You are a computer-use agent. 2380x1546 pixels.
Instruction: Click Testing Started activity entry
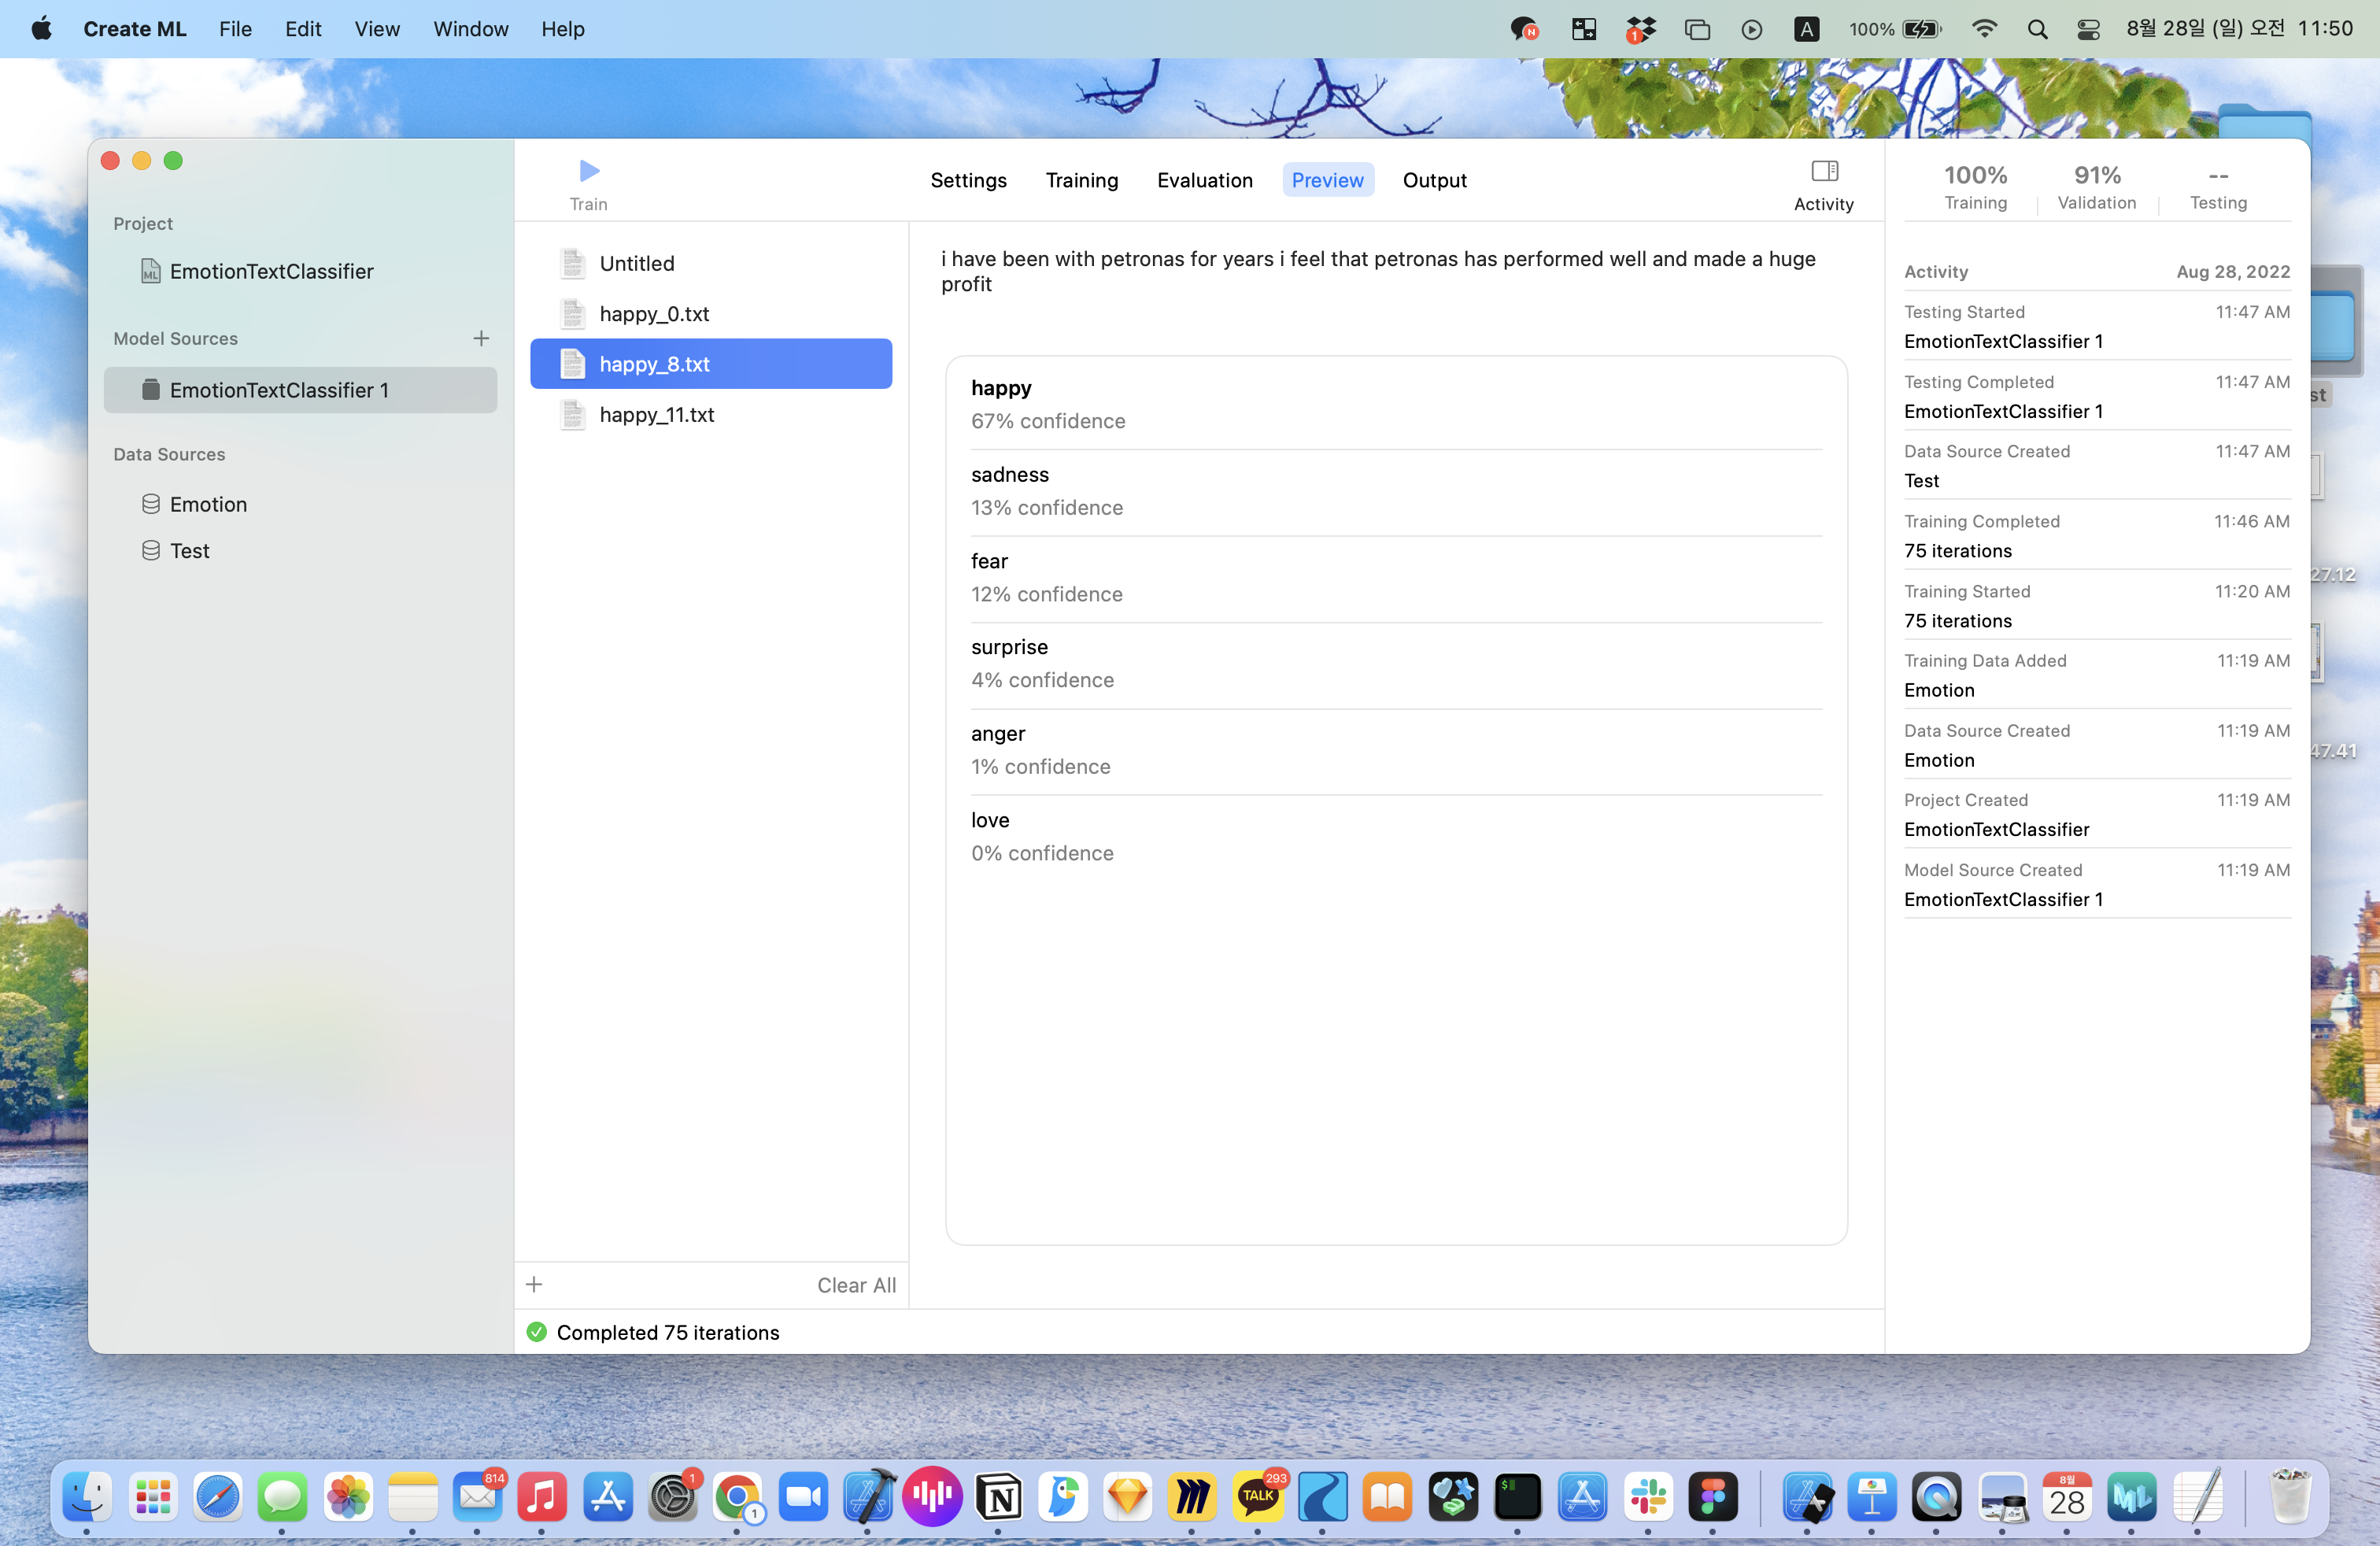point(2097,327)
